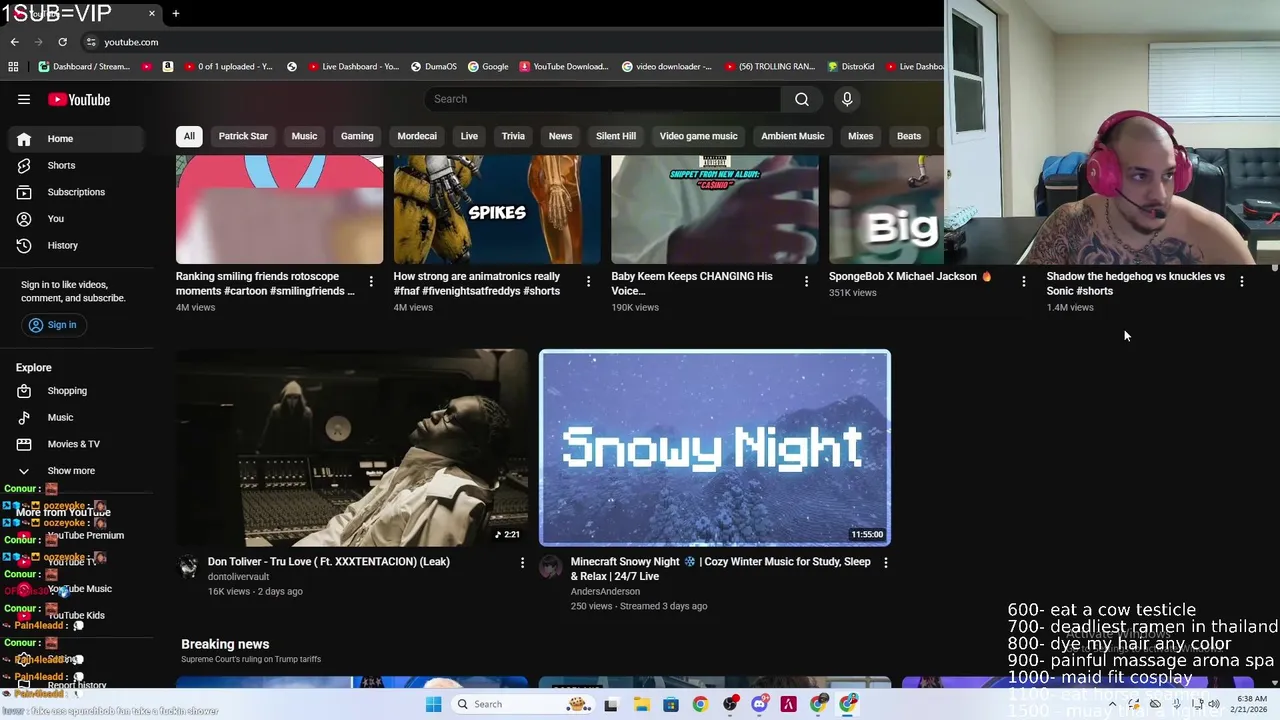The width and height of the screenshot is (1280, 720).
Task: Open Shopping under Explore
Action: tap(76, 391)
